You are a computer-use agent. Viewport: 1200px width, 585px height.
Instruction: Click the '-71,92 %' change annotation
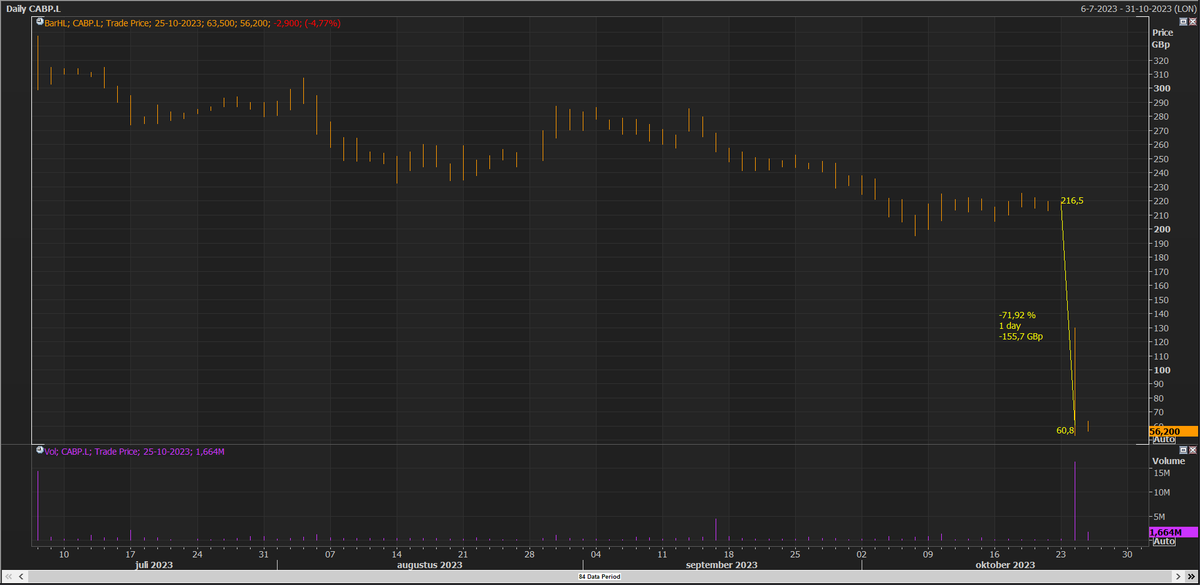pyautogui.click(x=1017, y=315)
